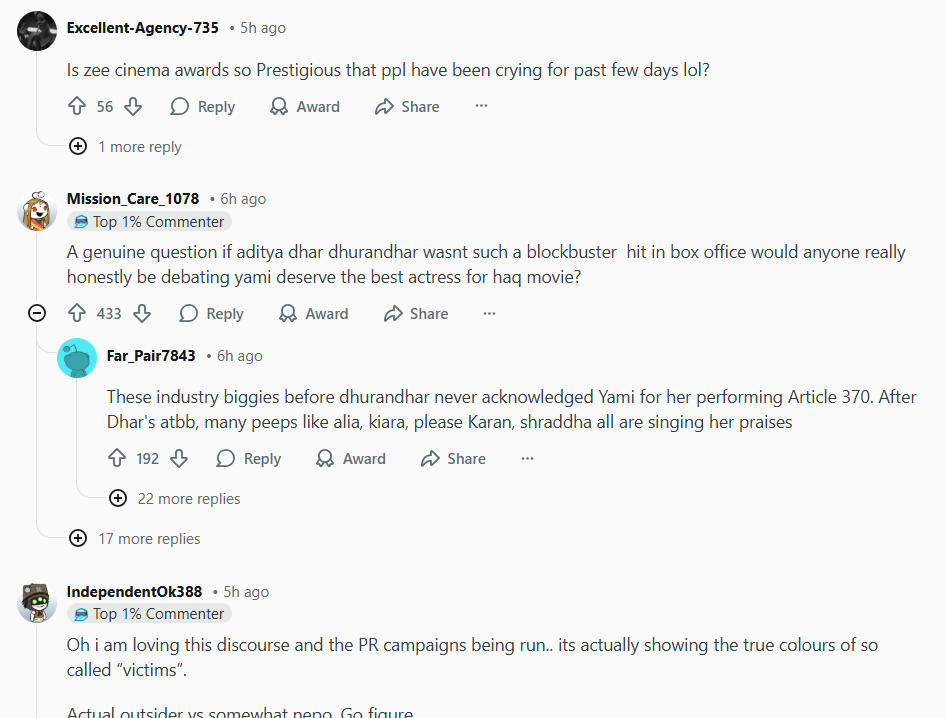Click Far_Pair7843's avatar image
This screenshot has width=946, height=718.
click(x=77, y=359)
